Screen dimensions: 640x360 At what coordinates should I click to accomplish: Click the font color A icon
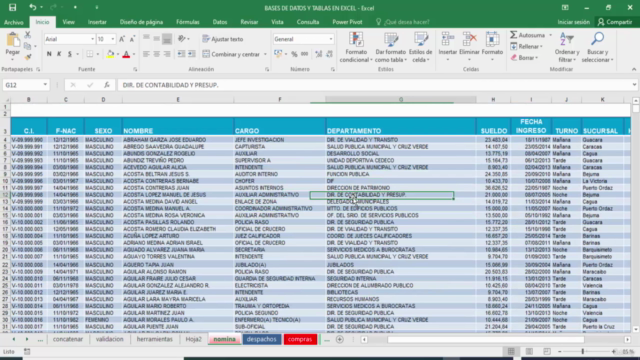coord(126,54)
